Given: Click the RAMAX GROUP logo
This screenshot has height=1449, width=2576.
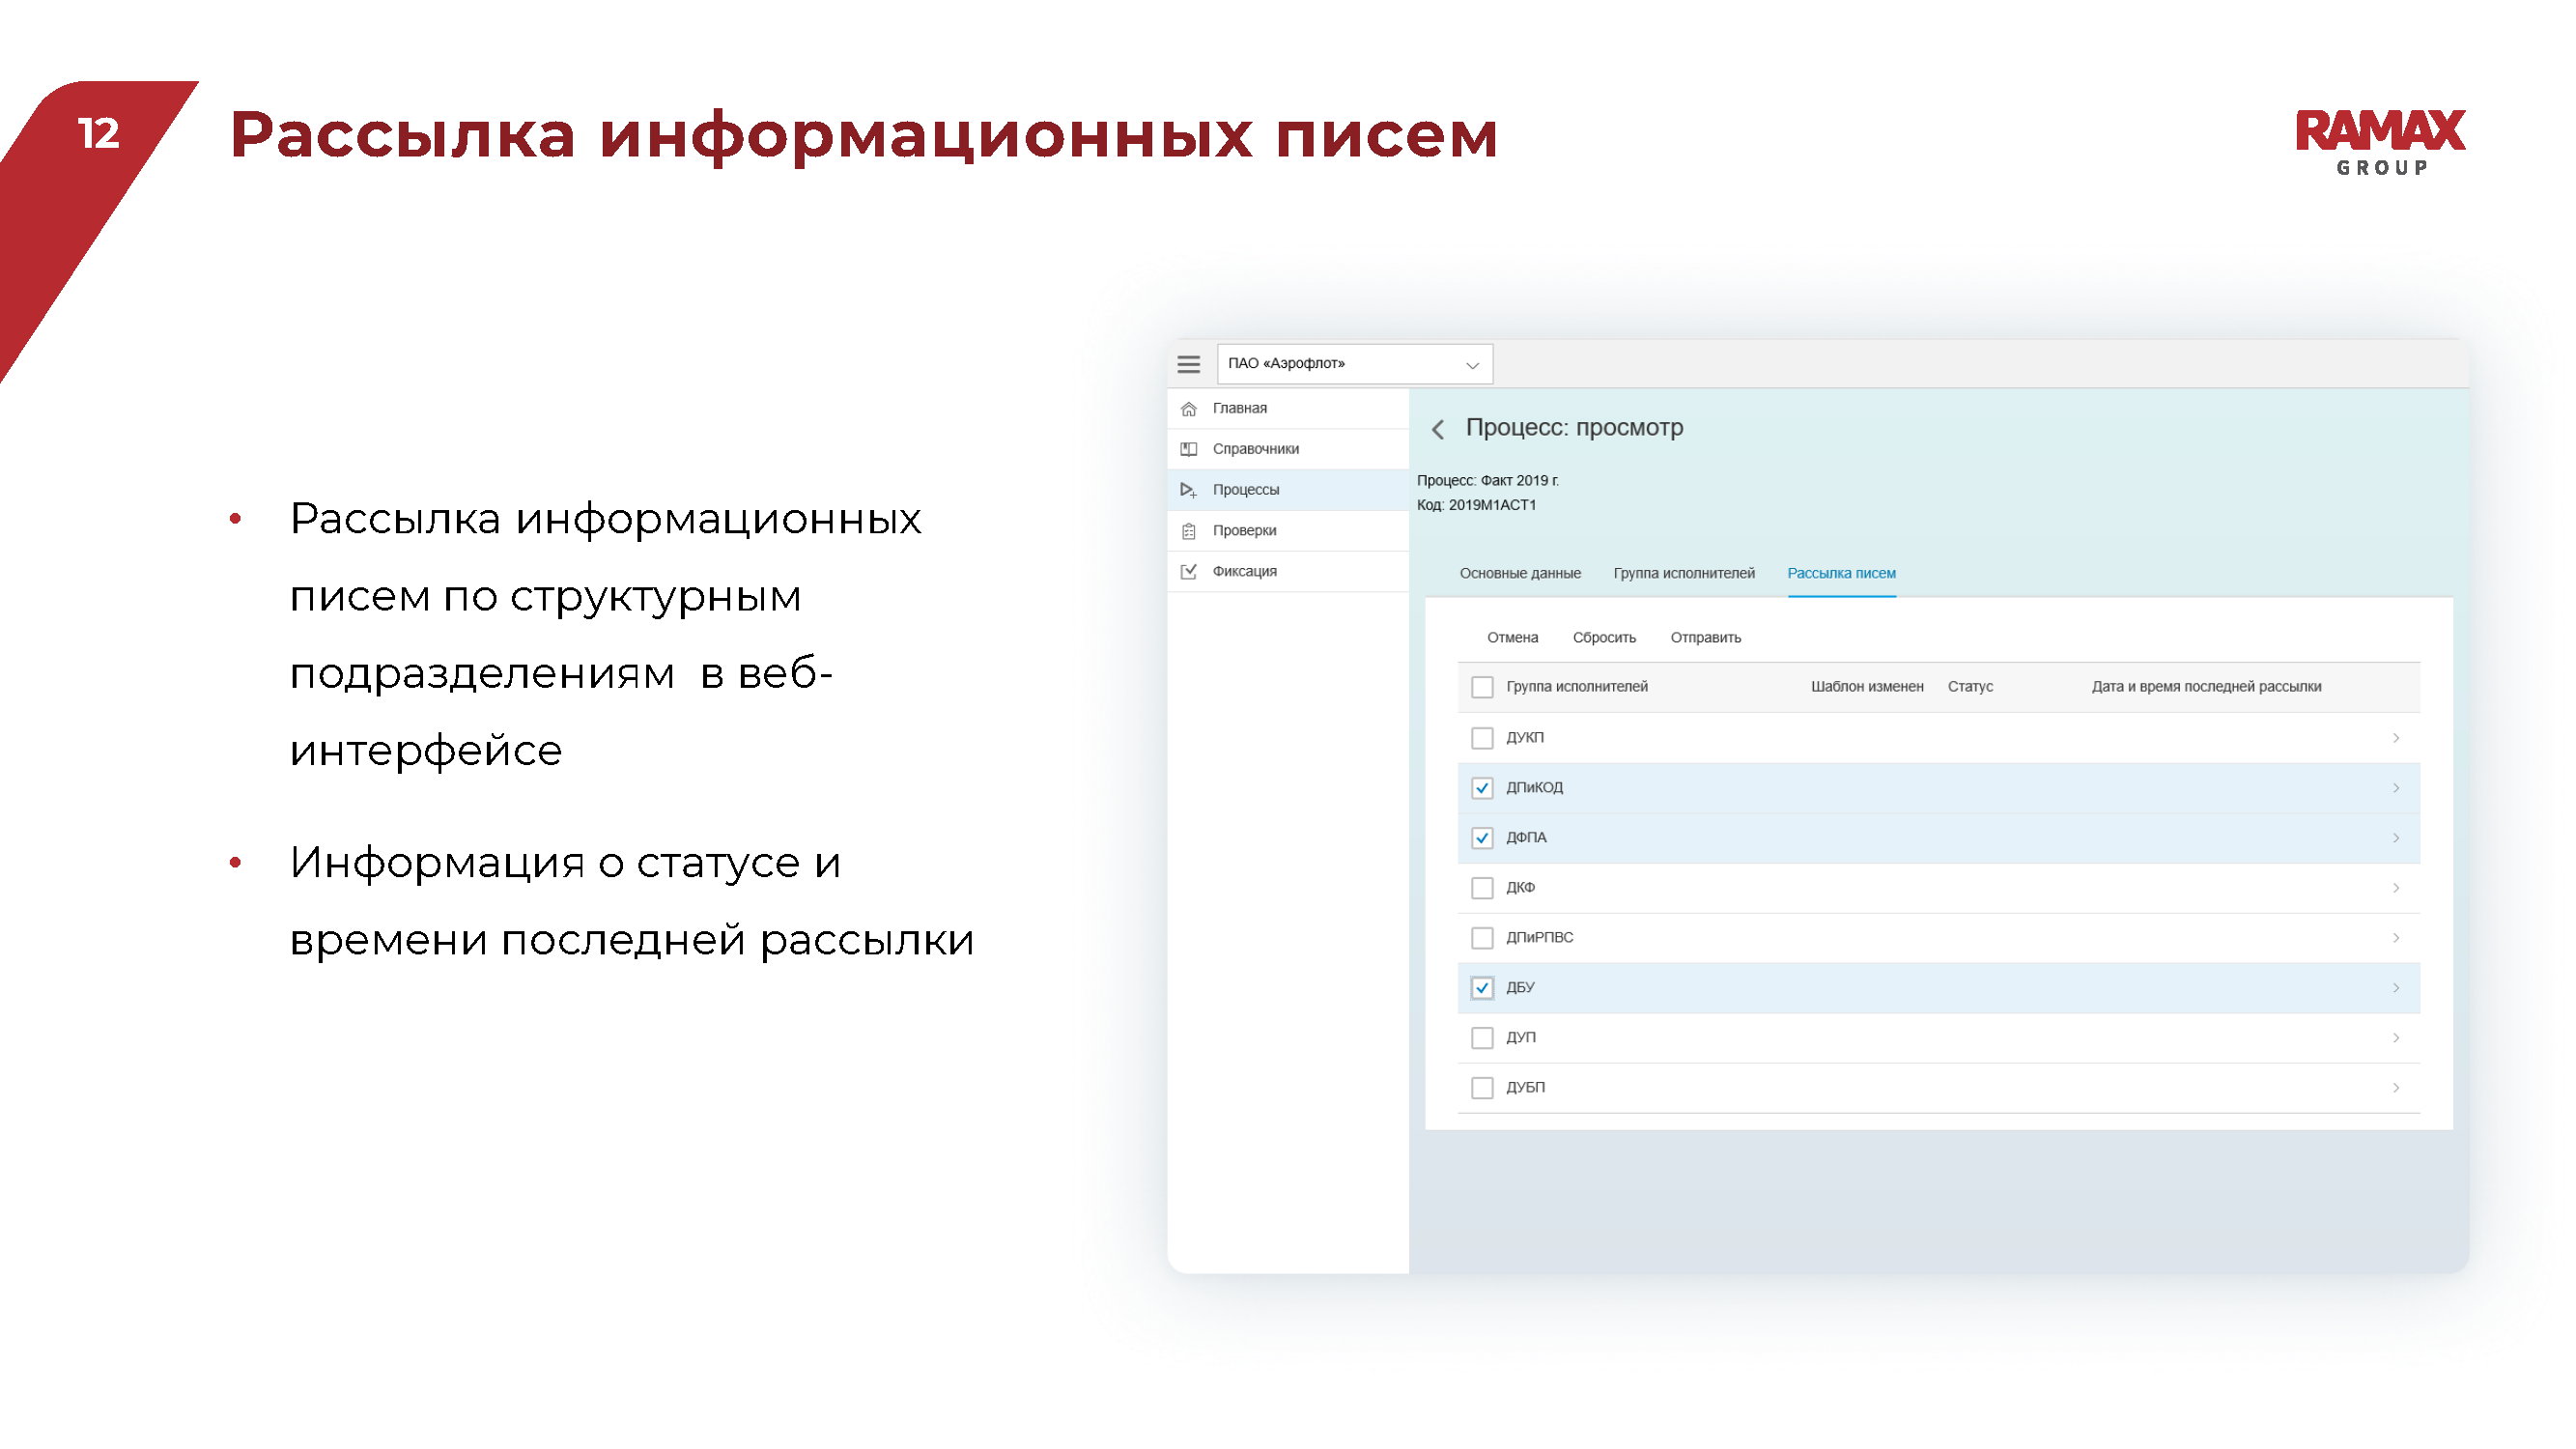Looking at the screenshot, I should (2380, 142).
